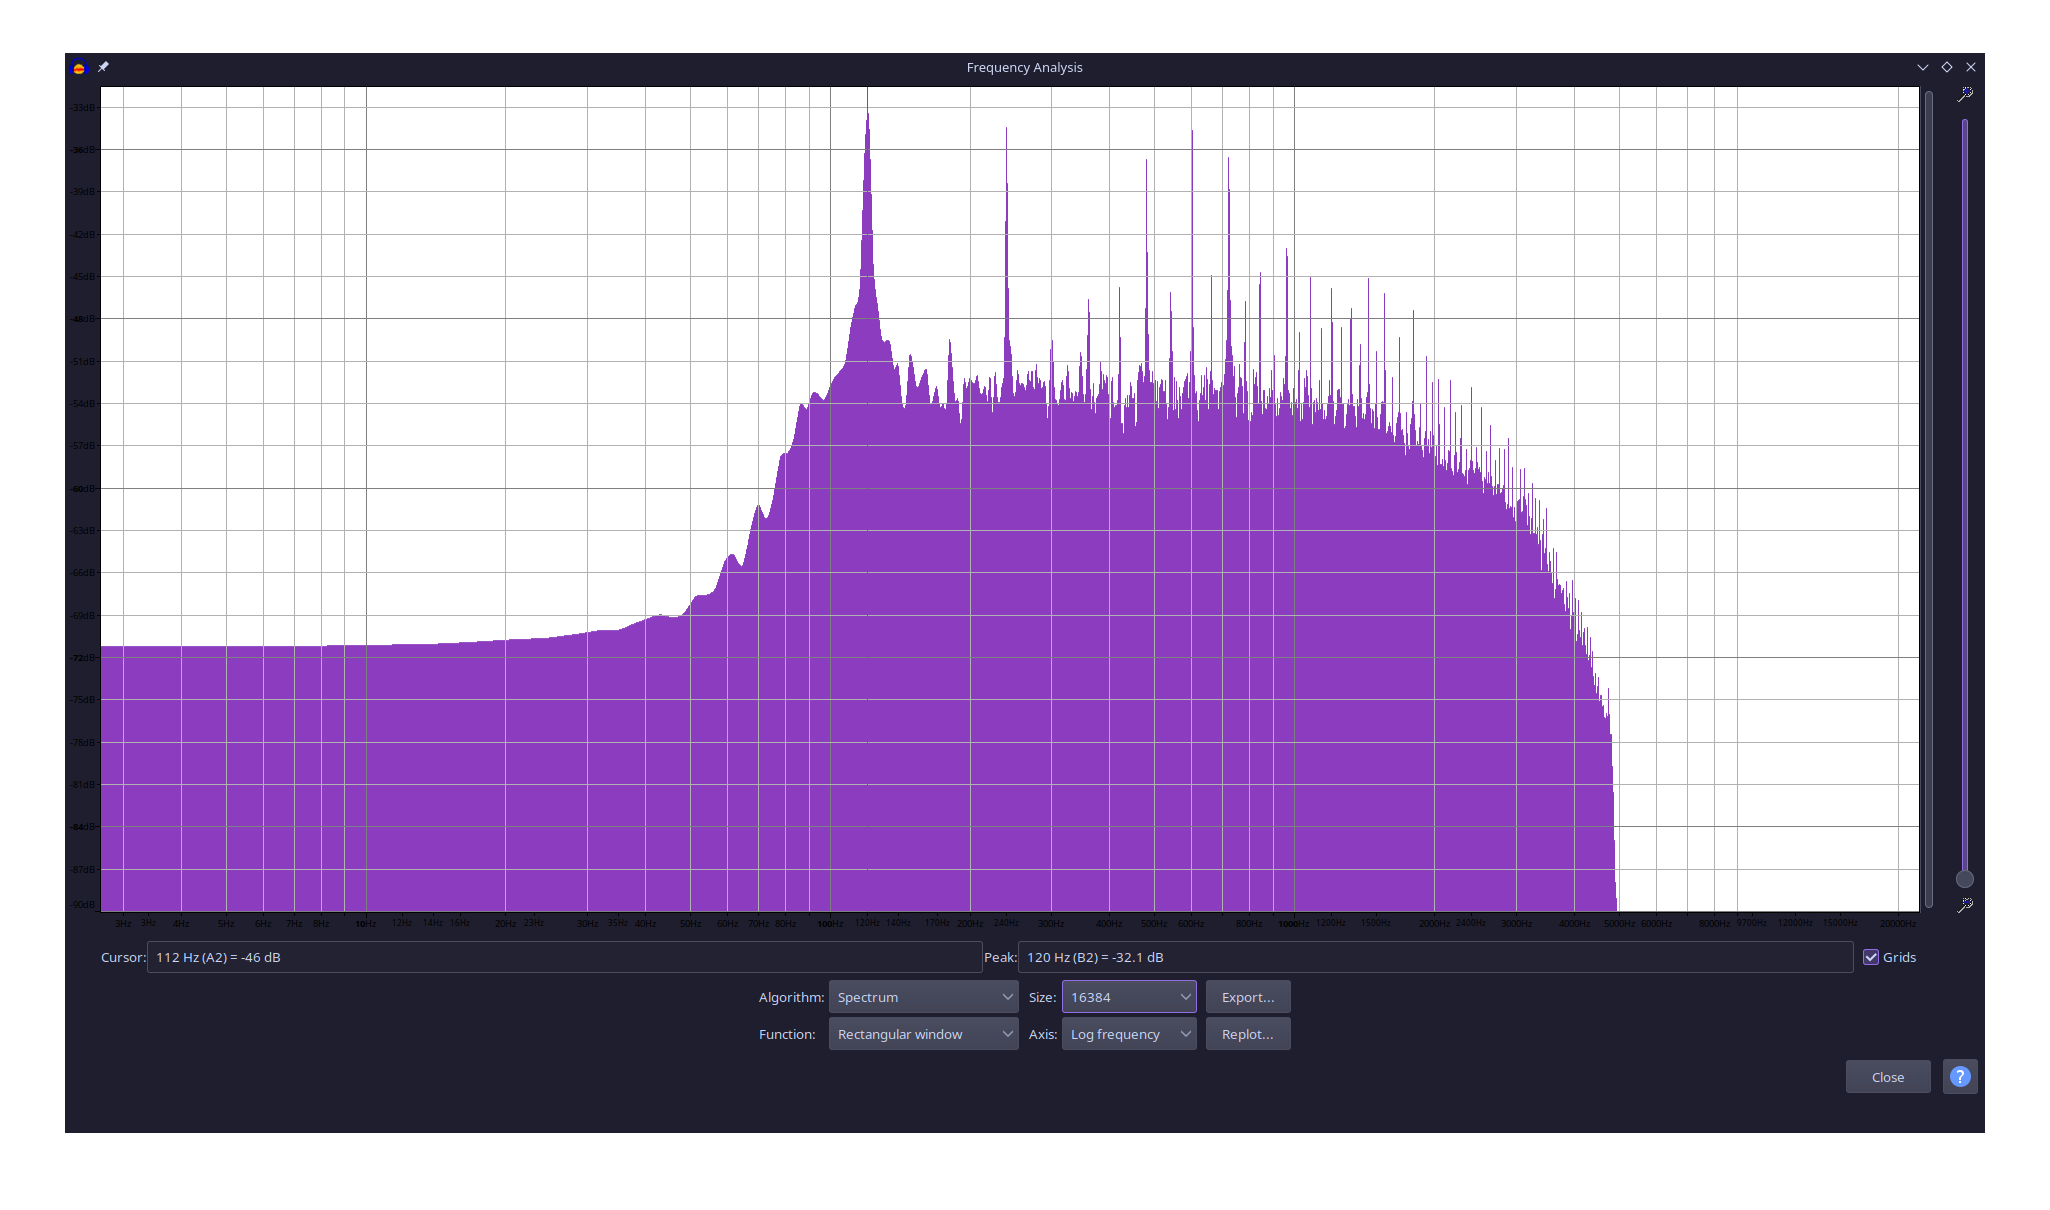Click the Cursor readout field
This screenshot has height=1210, width=2050.
(x=564, y=957)
